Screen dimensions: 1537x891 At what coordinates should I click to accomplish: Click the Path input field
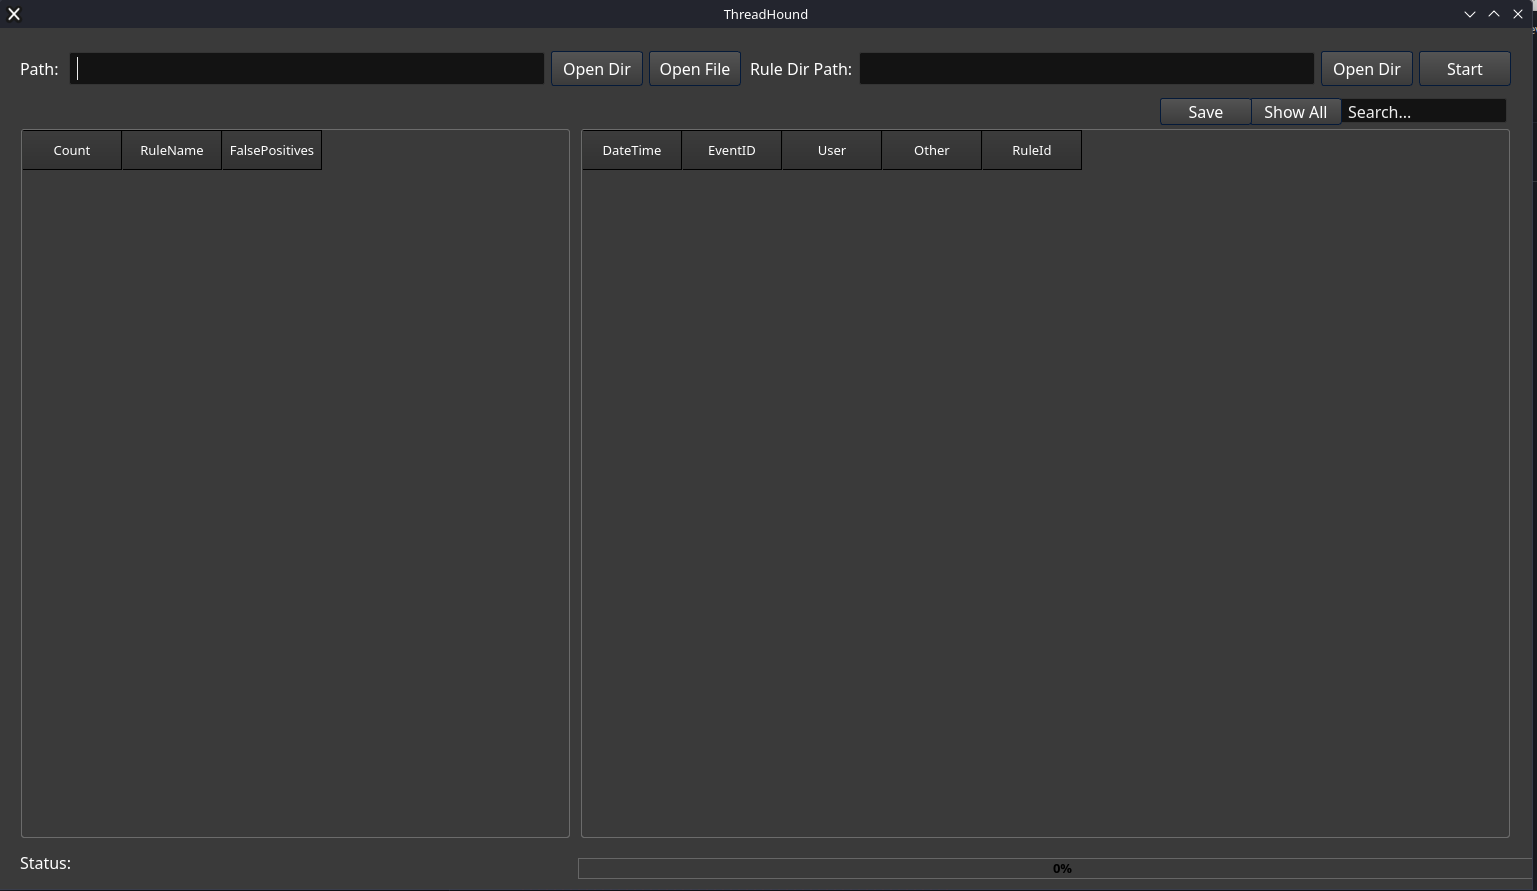pyautogui.click(x=307, y=69)
